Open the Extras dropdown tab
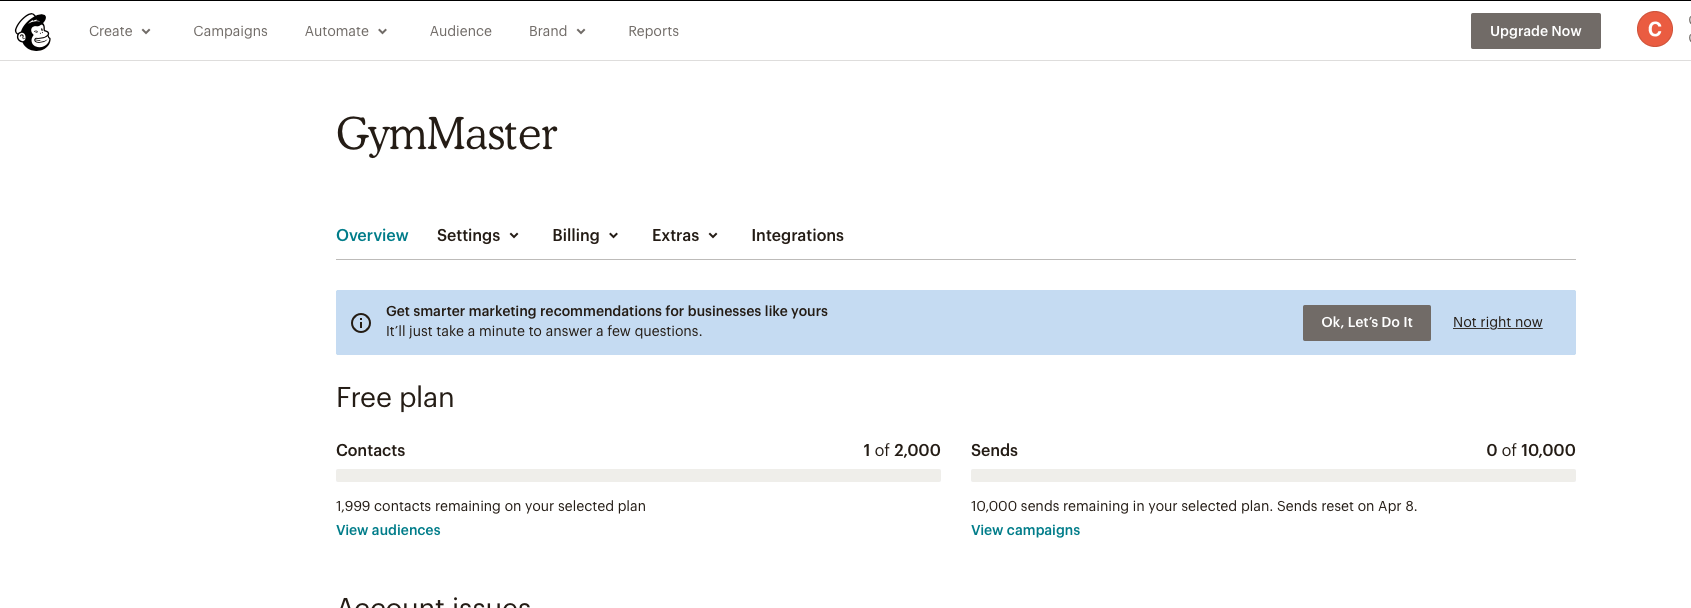 685,235
